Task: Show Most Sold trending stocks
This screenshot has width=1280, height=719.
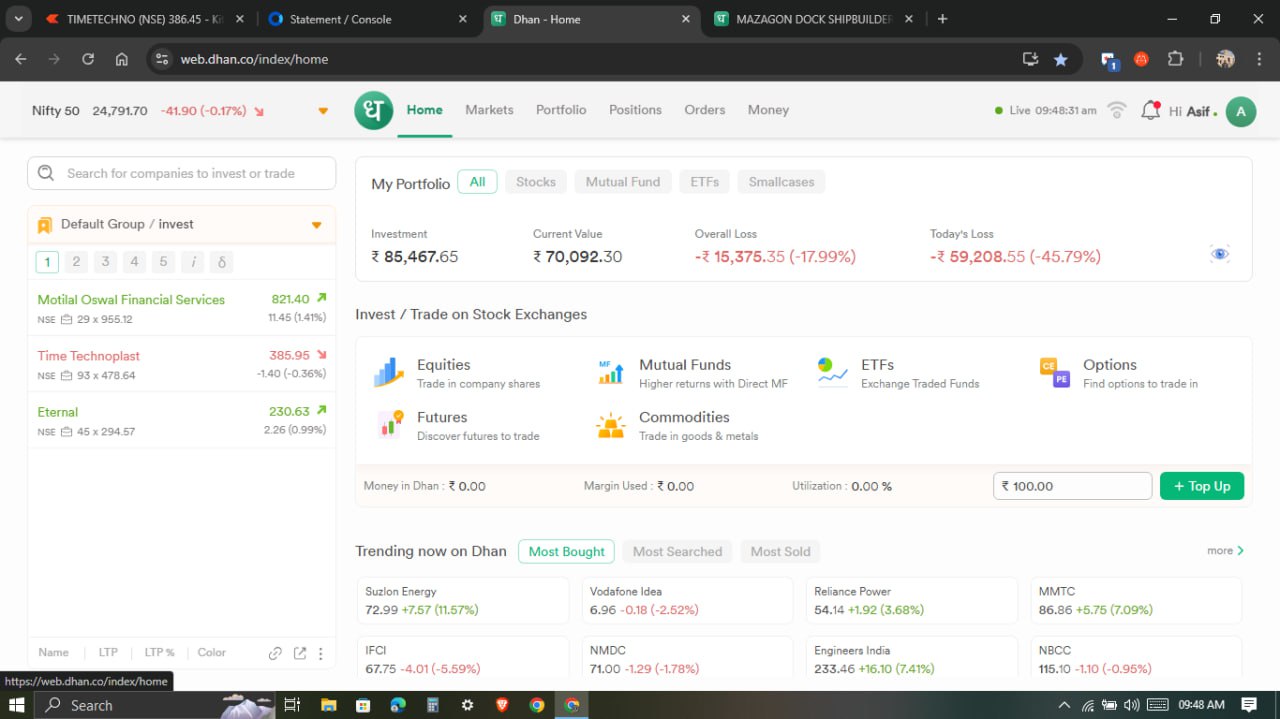Action: tap(780, 552)
